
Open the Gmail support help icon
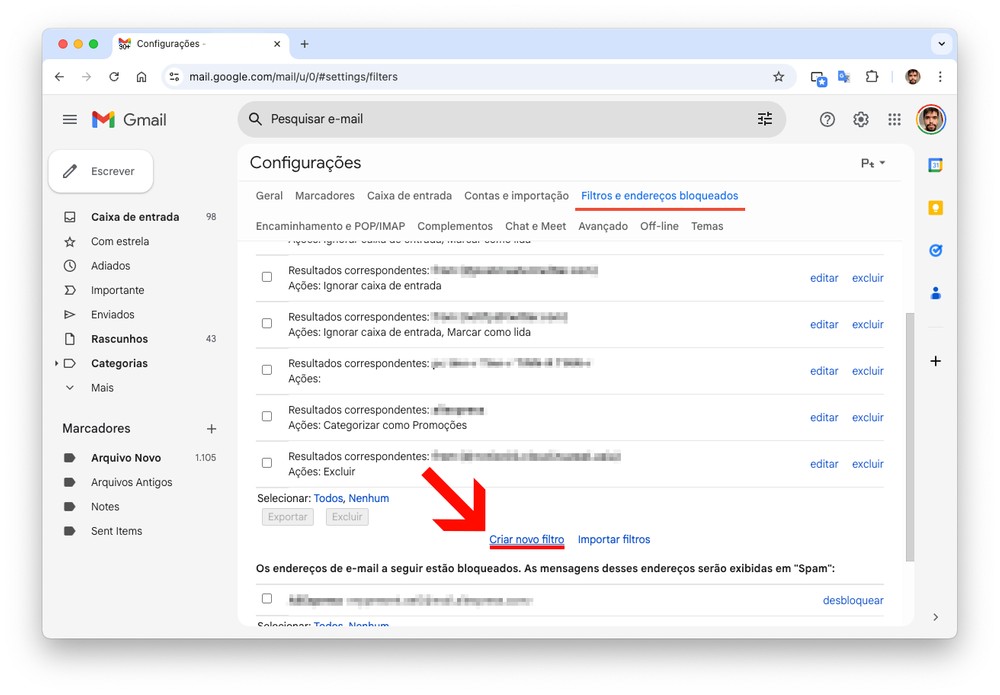pyautogui.click(x=827, y=120)
